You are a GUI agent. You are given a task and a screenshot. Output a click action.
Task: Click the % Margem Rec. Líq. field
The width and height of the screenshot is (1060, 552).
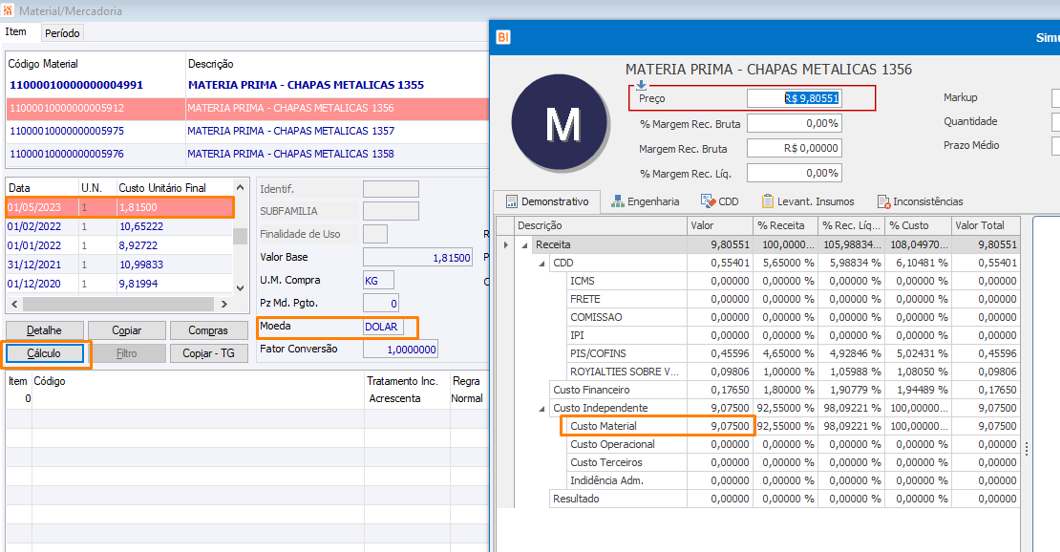[x=794, y=173]
